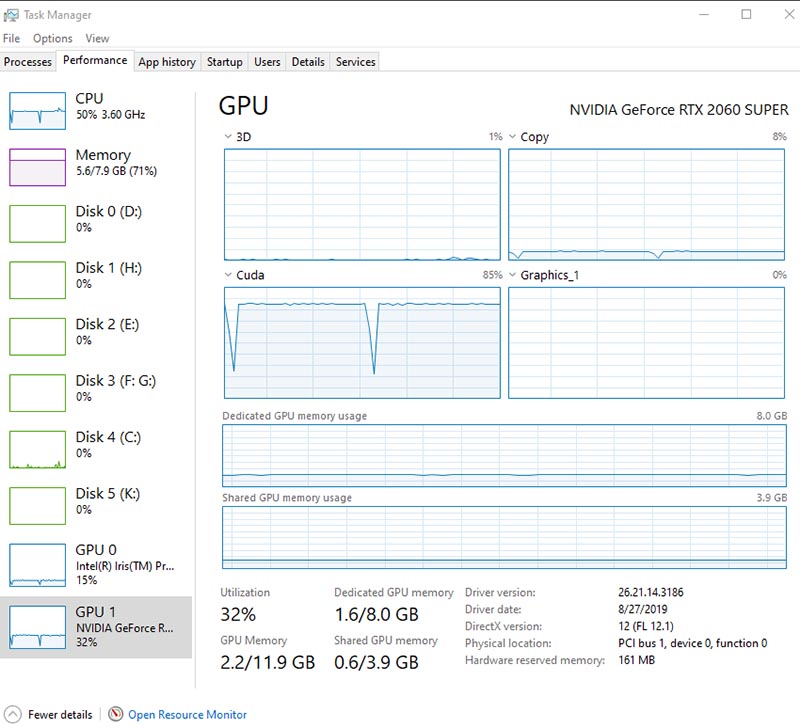Click the Cuda engine usage graph
The width and height of the screenshot is (800, 728).
coord(362,343)
